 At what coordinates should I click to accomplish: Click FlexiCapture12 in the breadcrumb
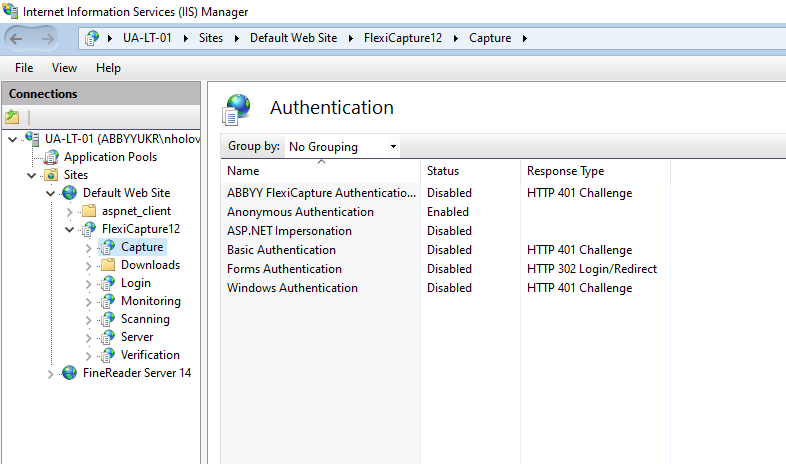[x=403, y=38]
